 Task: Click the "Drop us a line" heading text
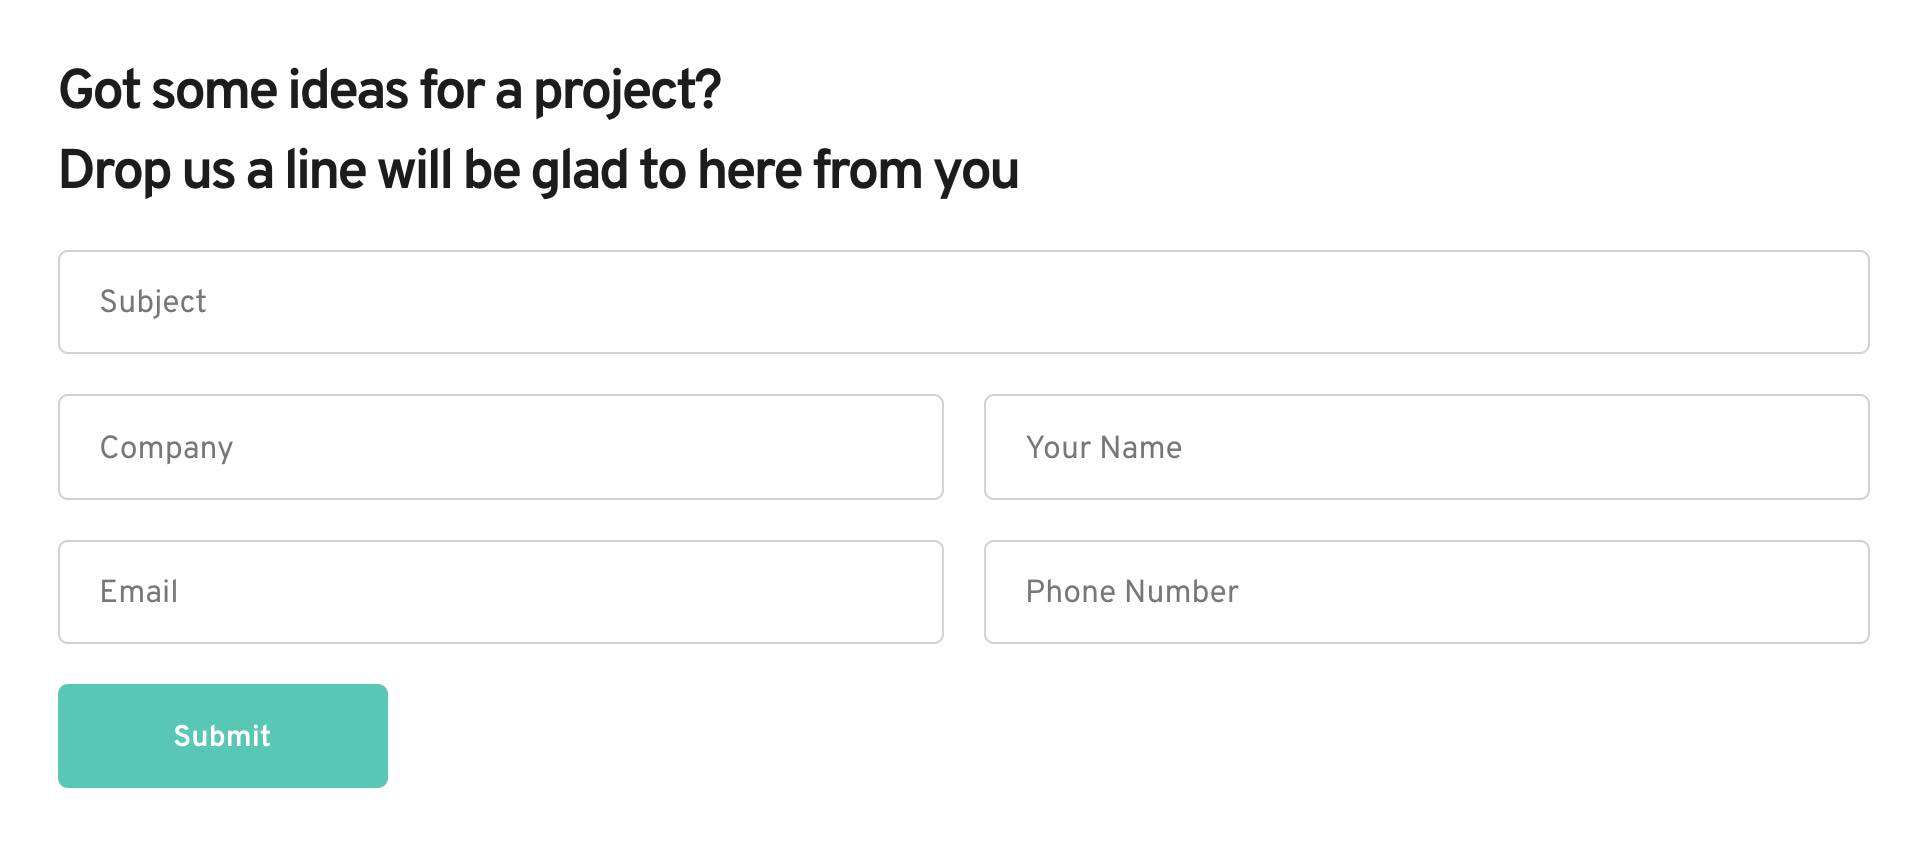click(x=538, y=170)
